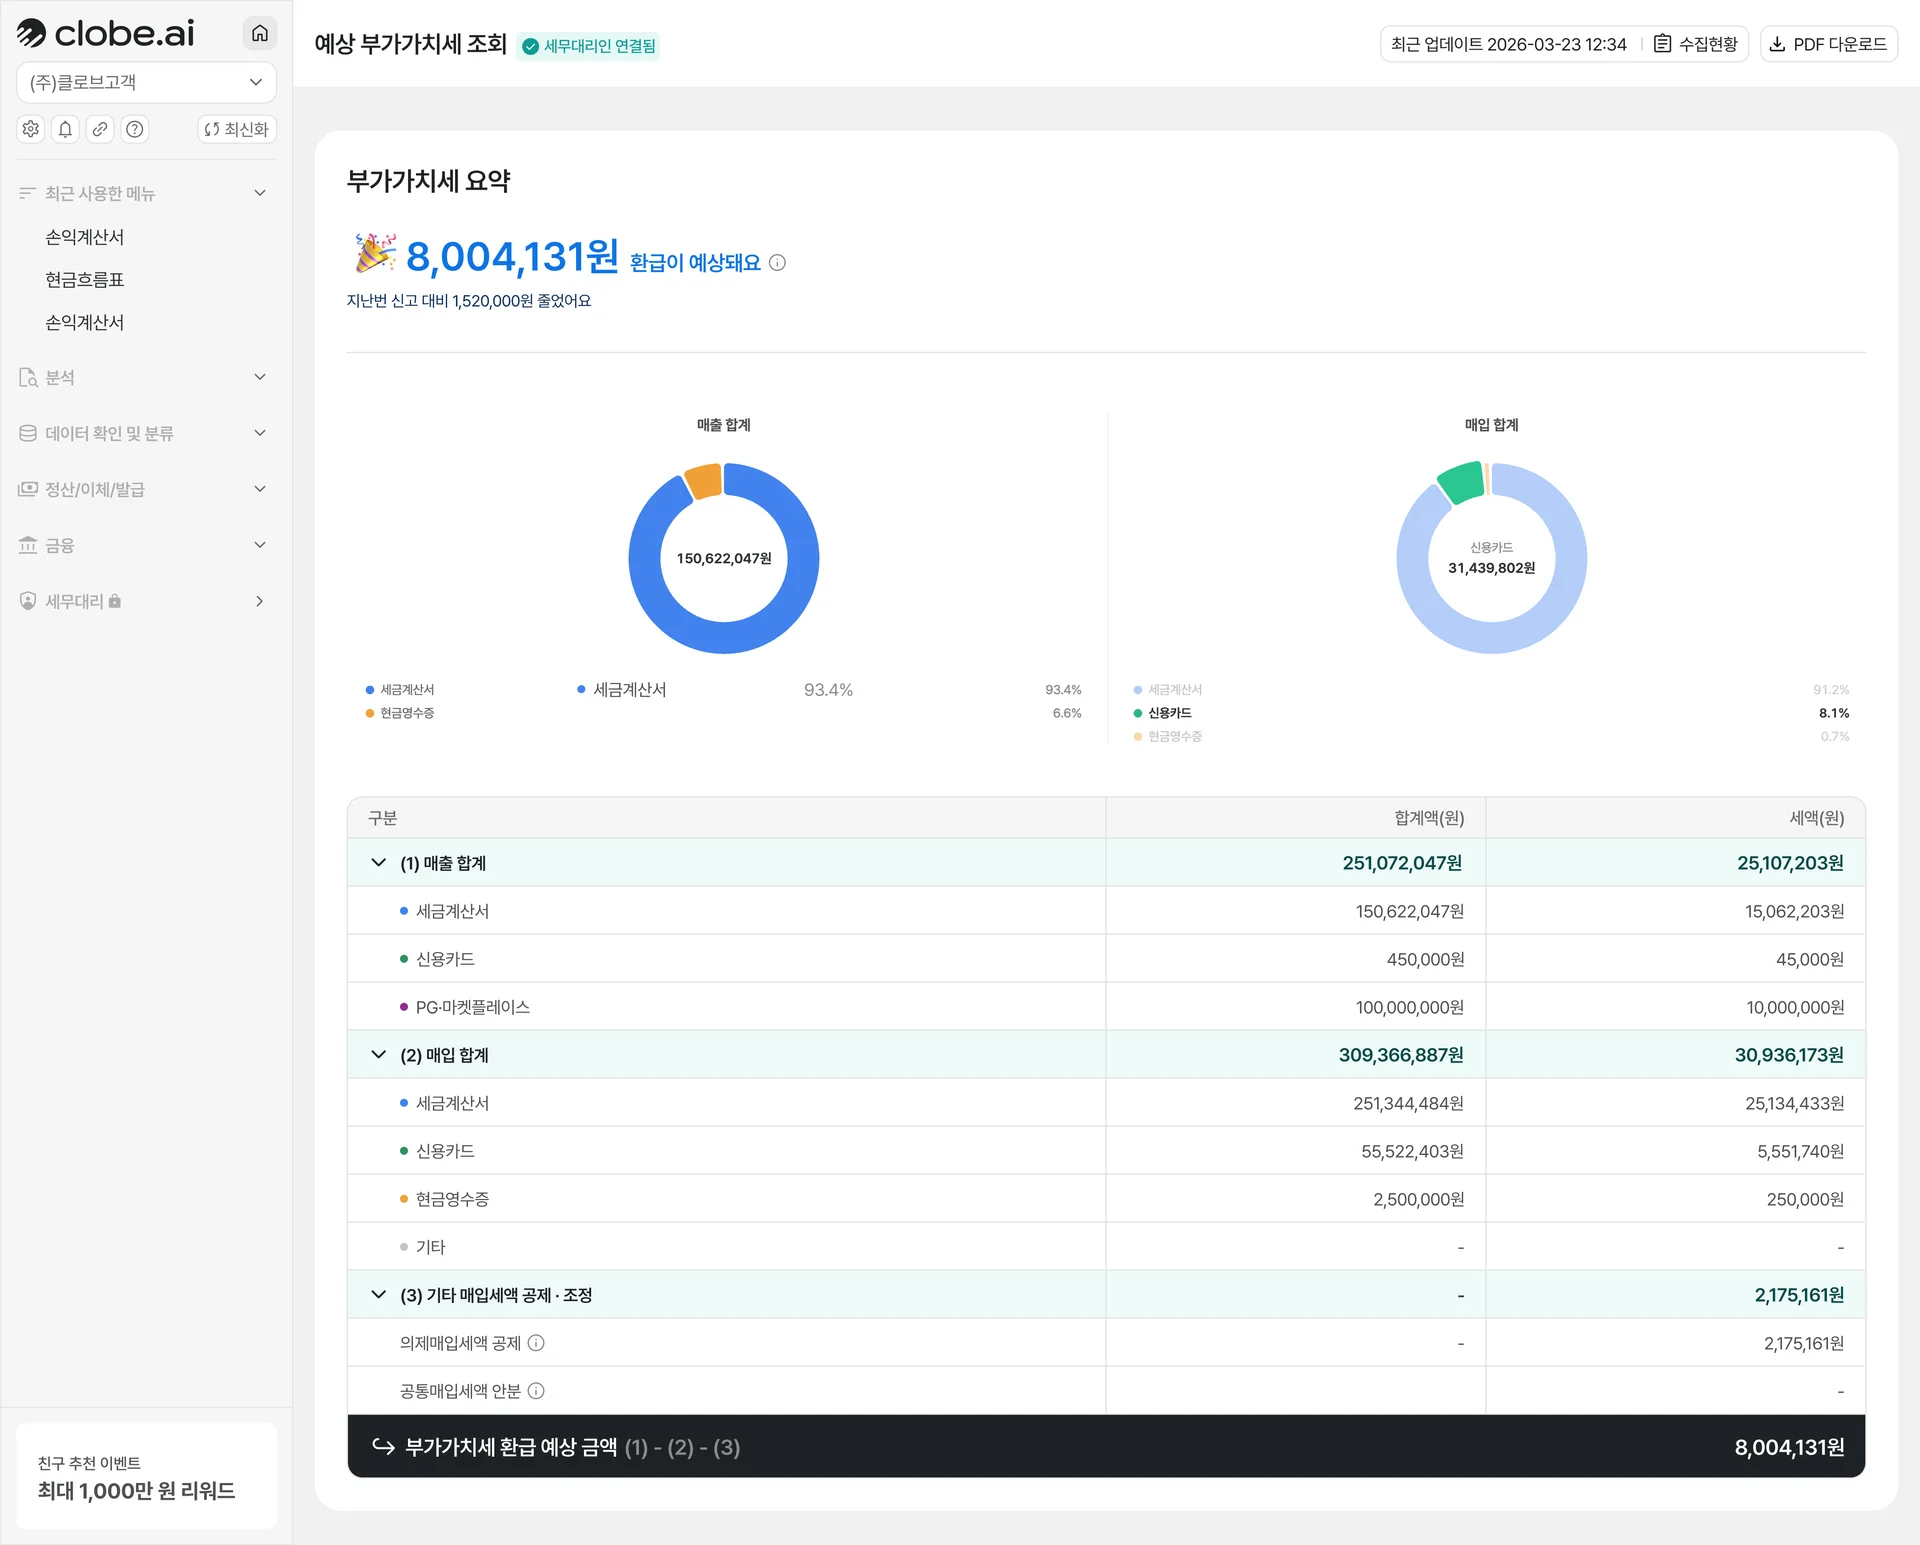Image resolution: width=1920 pixels, height=1545 pixels.
Task: Click info icon beside 환급이 예상돼요
Action: point(778,263)
